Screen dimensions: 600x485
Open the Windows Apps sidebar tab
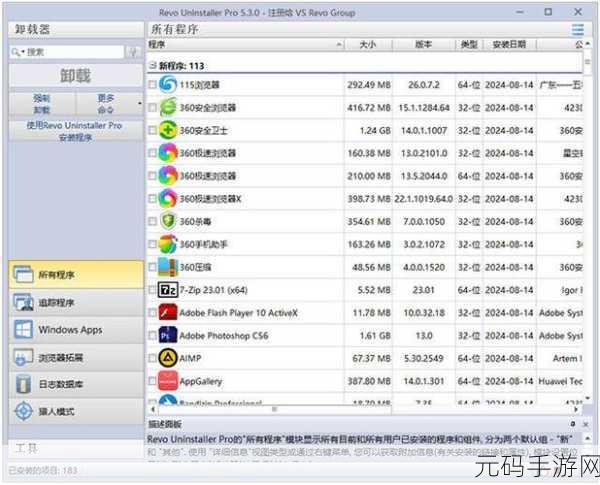pos(76,330)
